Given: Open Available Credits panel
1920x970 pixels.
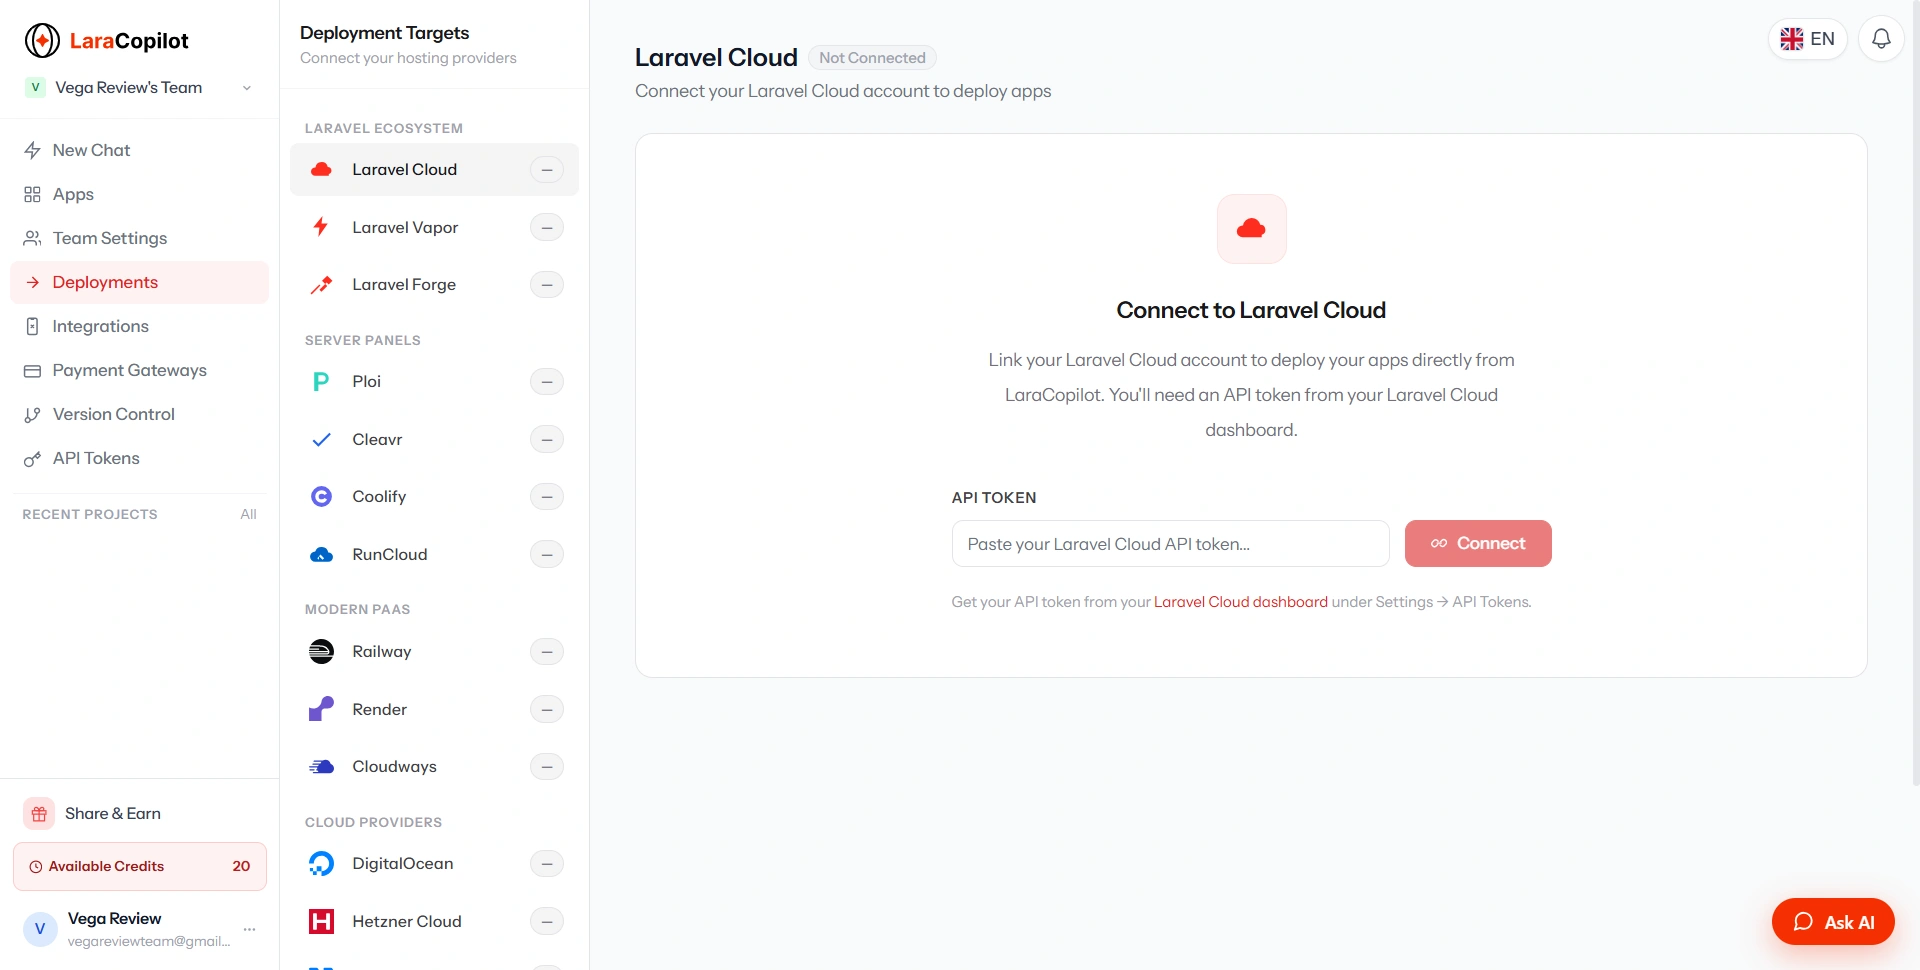Looking at the screenshot, I should click(x=139, y=866).
